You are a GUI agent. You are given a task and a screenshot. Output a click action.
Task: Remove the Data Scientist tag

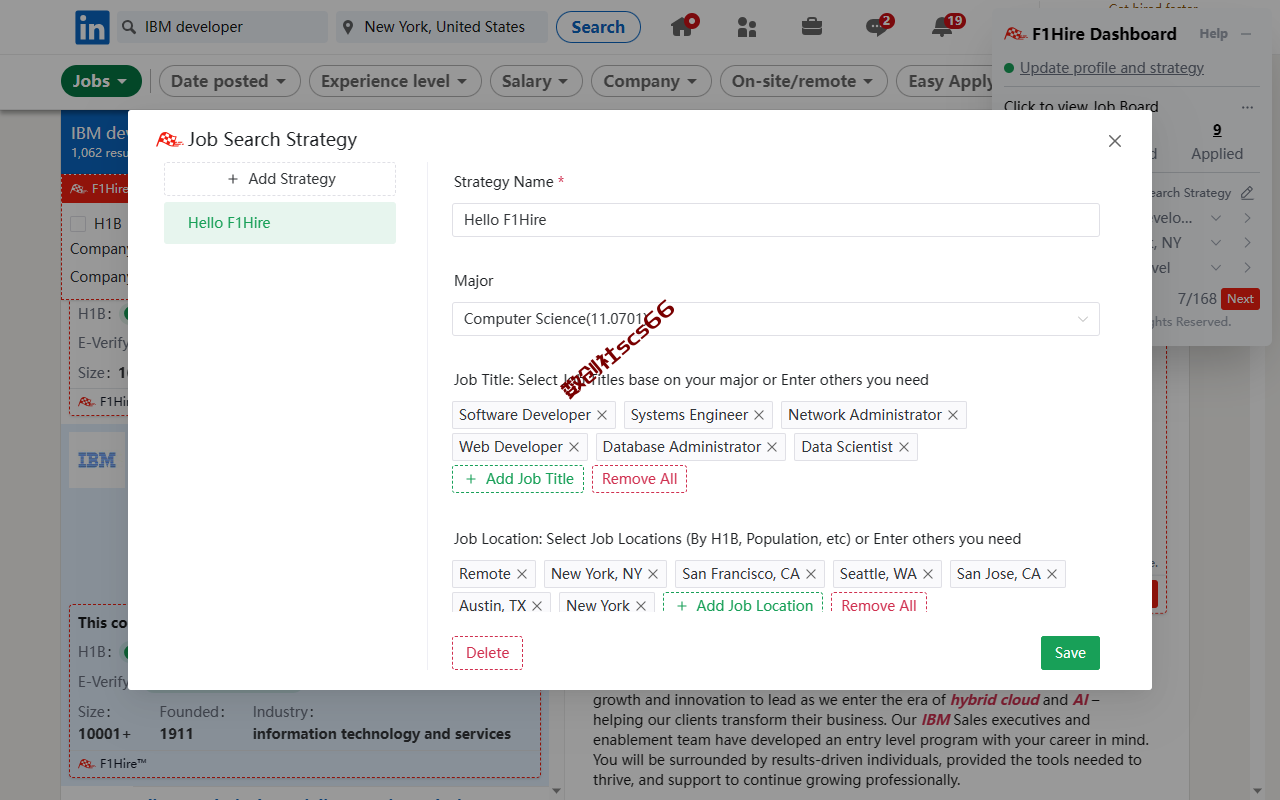tap(904, 447)
